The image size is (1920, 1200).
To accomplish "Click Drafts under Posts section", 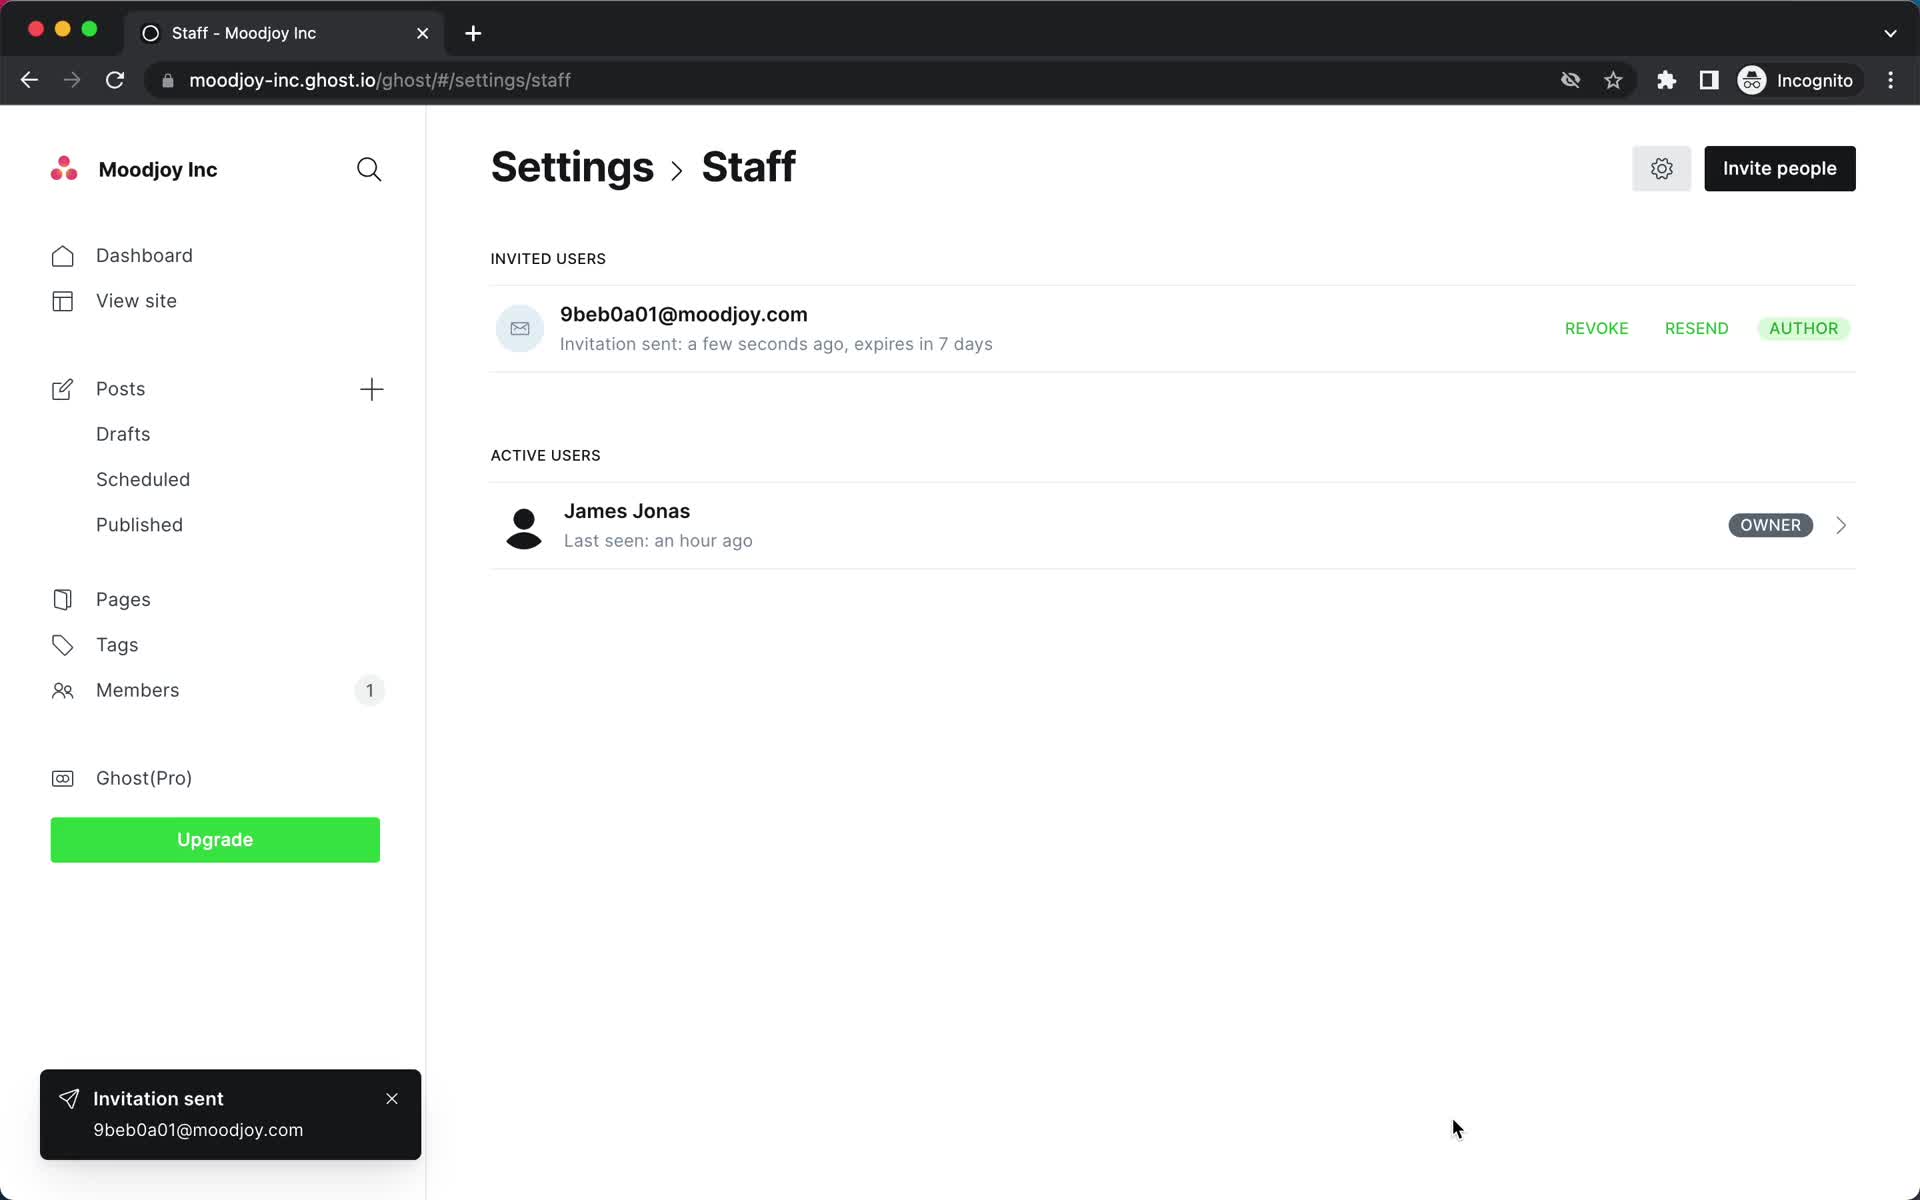I will 123,433.
